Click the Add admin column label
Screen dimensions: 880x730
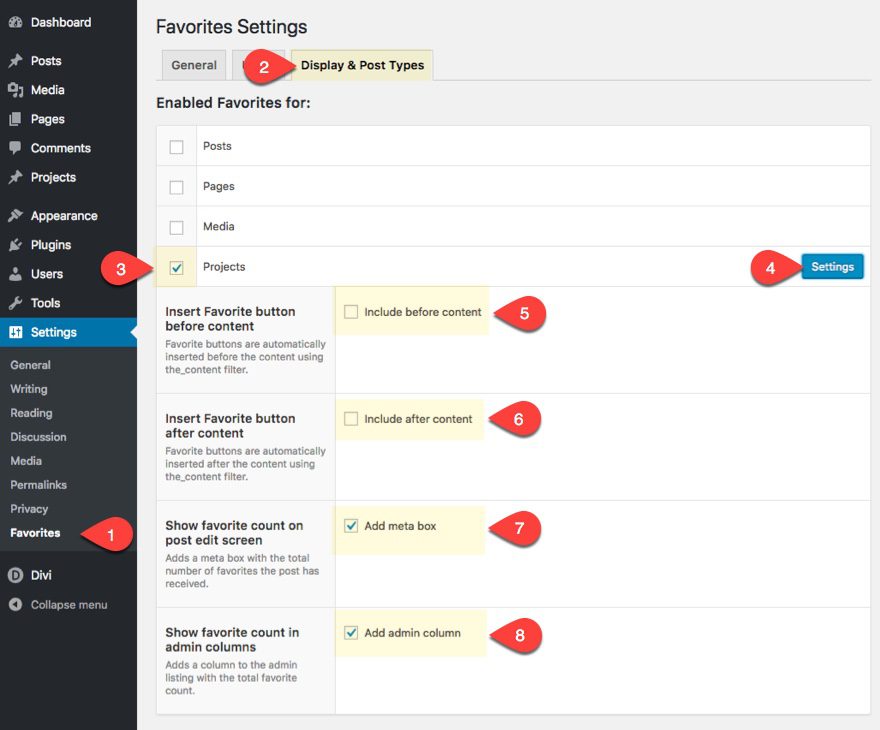[x=412, y=633]
